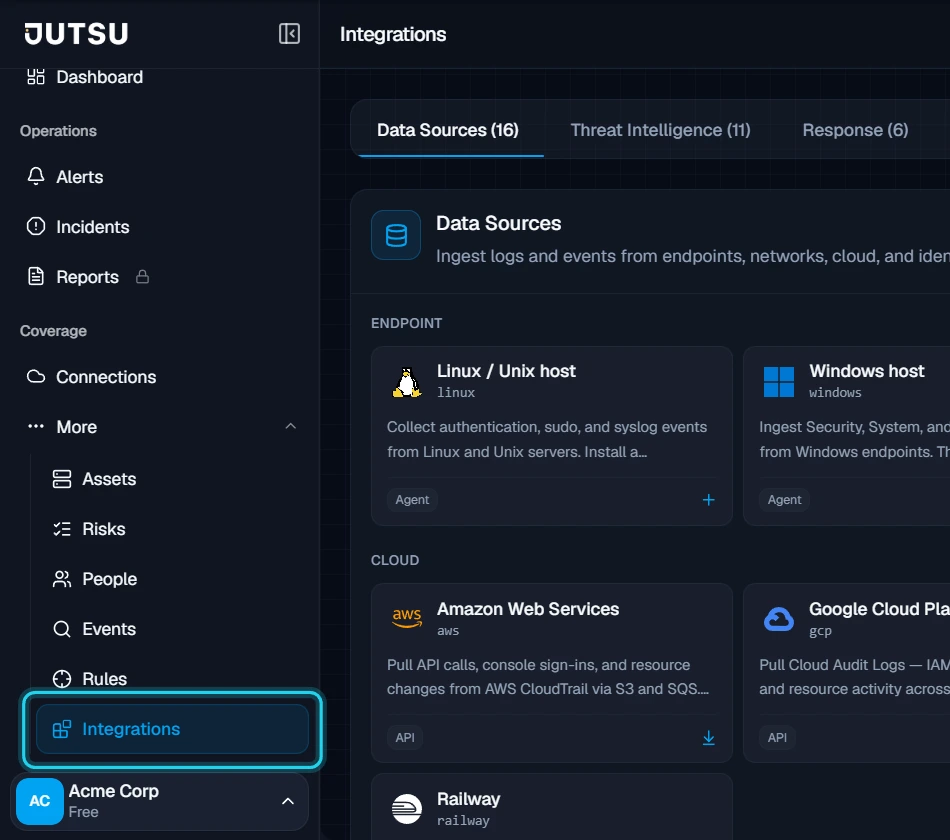This screenshot has width=950, height=840.
Task: Click the Integrations blocks icon
Action: tap(62, 729)
